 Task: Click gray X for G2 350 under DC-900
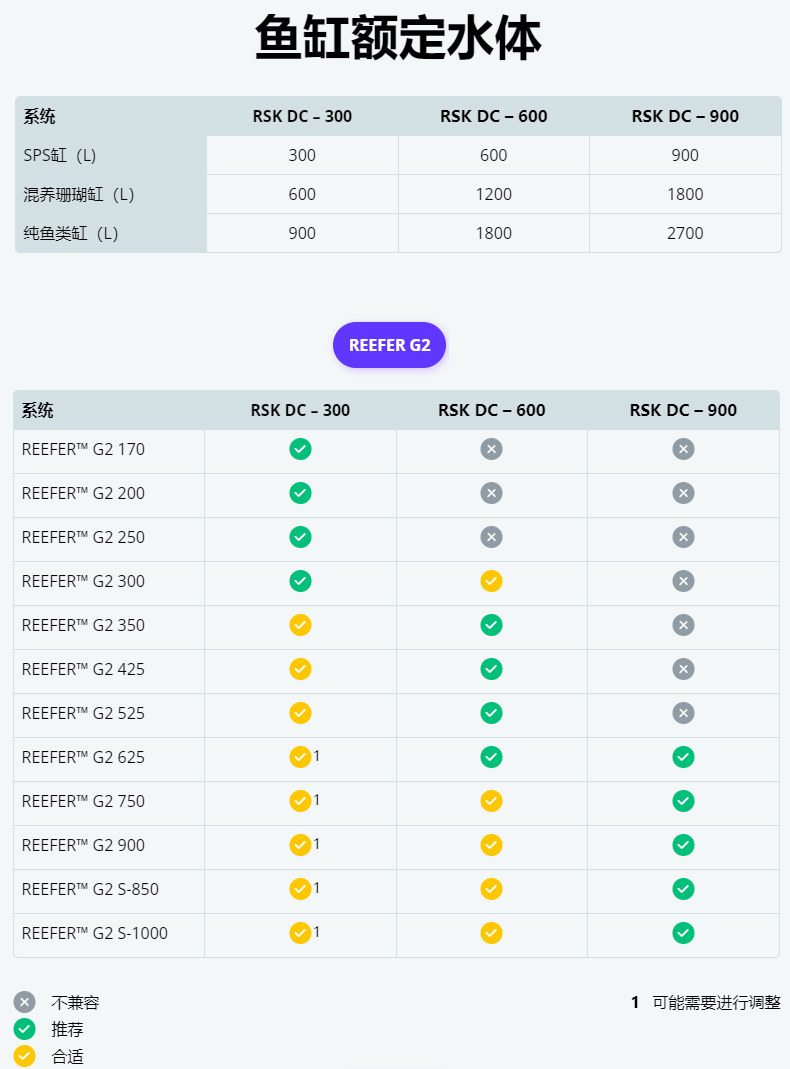click(x=683, y=625)
